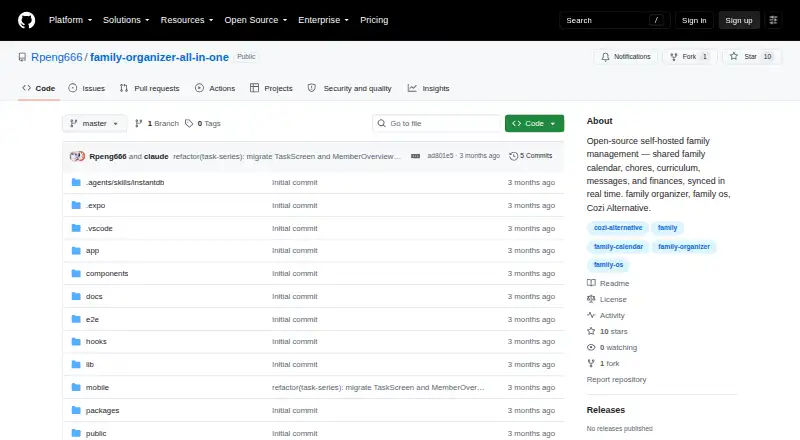Click the cozi-alternative topic tag

pyautogui.click(x=618, y=228)
